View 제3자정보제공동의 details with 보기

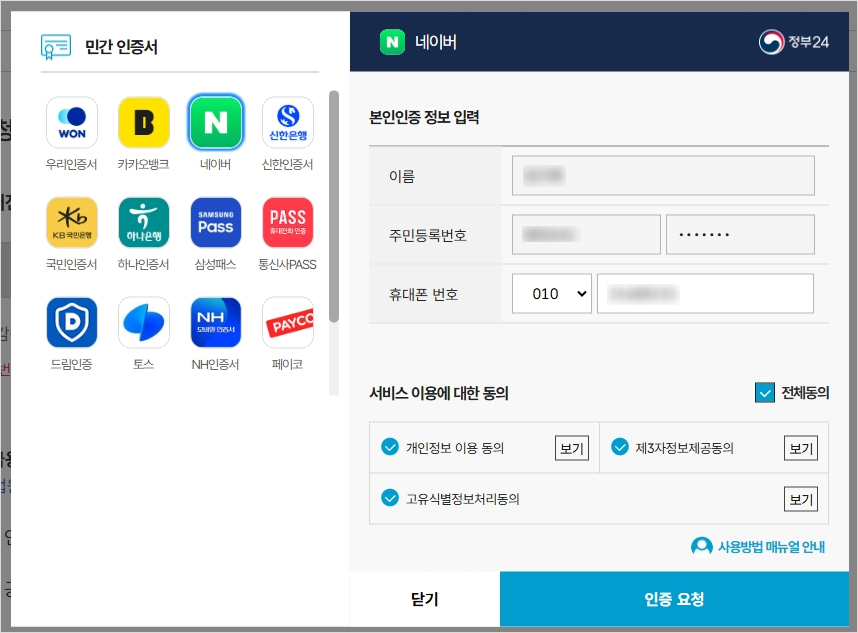801,449
